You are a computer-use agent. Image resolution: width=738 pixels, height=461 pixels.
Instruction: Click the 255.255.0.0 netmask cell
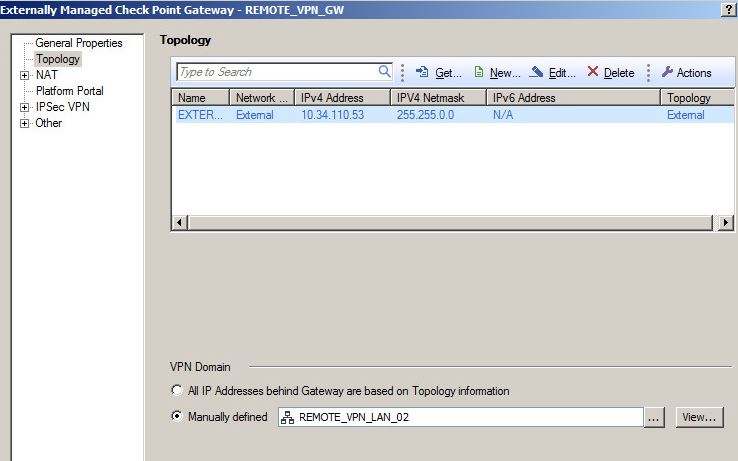point(425,115)
